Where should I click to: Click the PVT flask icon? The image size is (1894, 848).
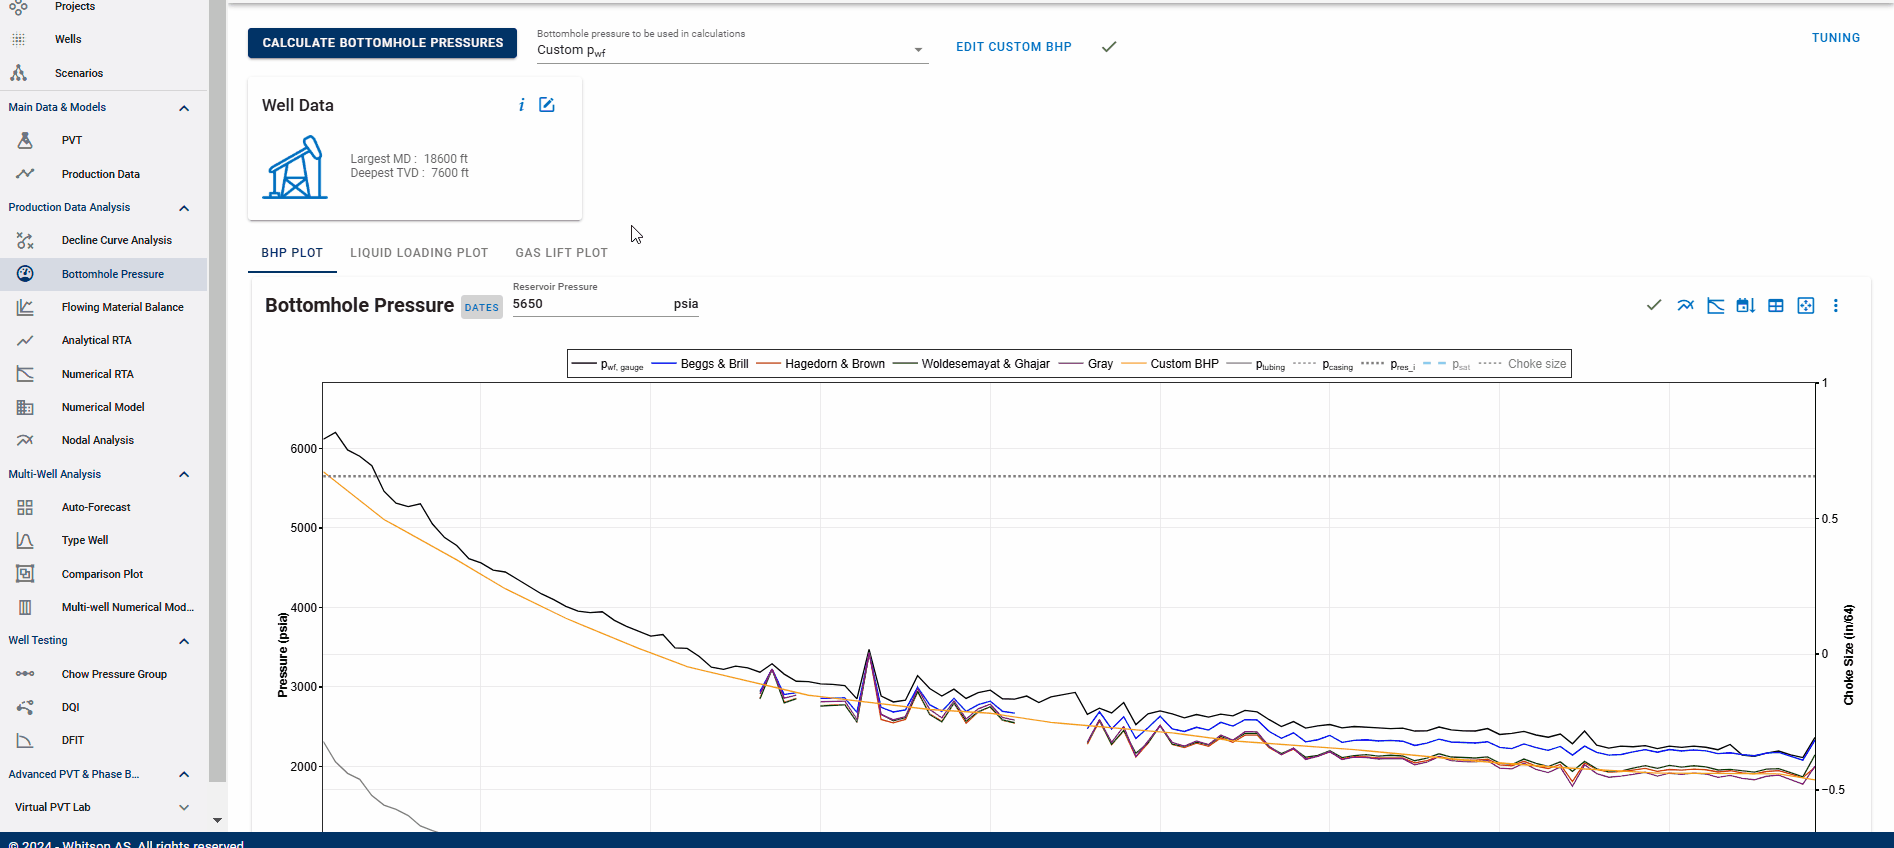coord(25,140)
